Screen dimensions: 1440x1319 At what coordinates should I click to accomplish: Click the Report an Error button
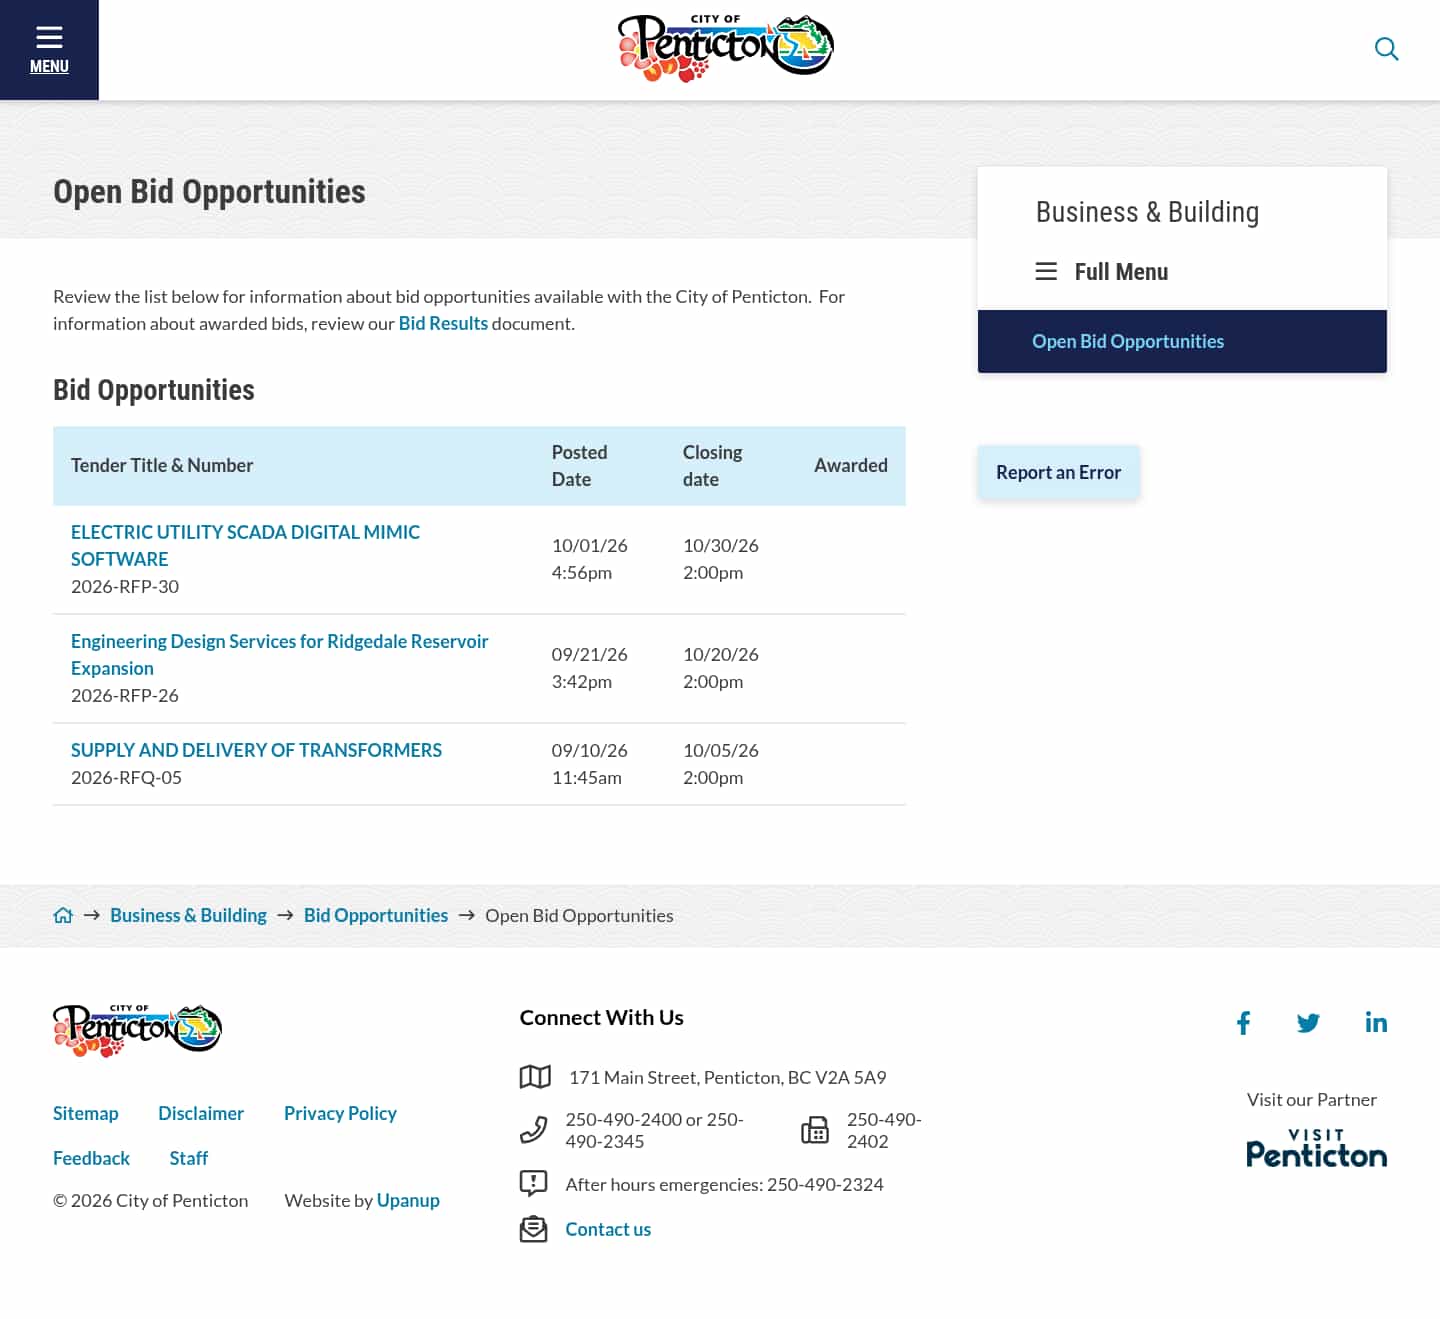tap(1058, 472)
